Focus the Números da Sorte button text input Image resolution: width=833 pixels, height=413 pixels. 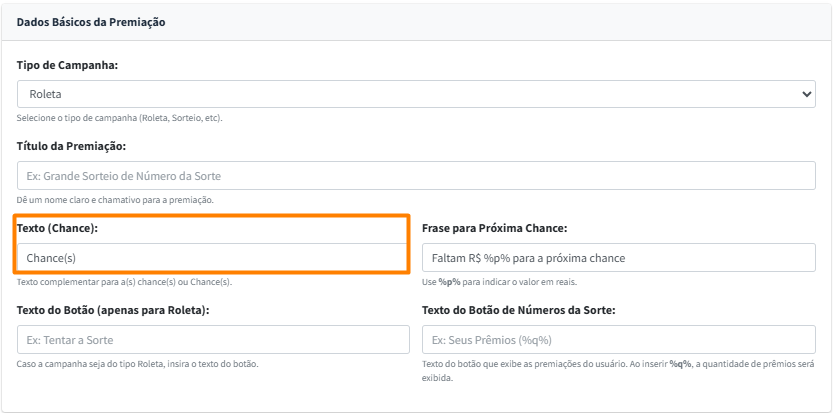(x=618, y=340)
